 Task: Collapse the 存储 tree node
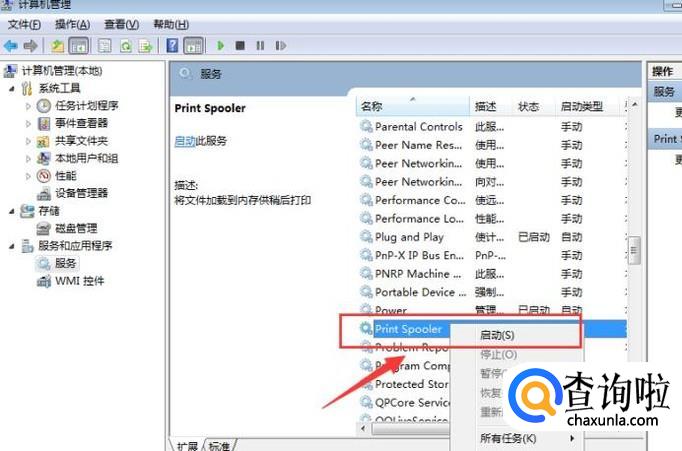12,211
